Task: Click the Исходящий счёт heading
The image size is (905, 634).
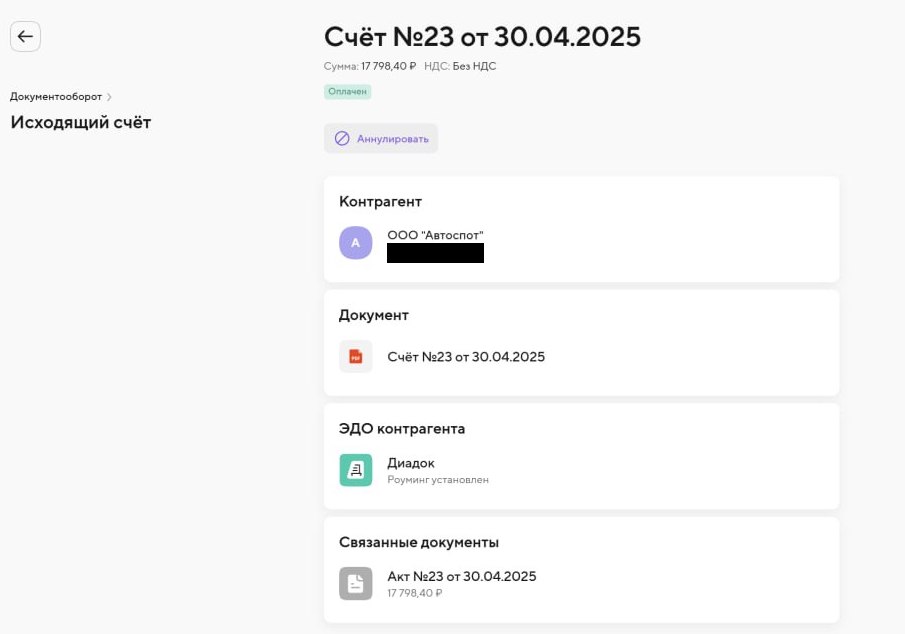Action: 80,122
